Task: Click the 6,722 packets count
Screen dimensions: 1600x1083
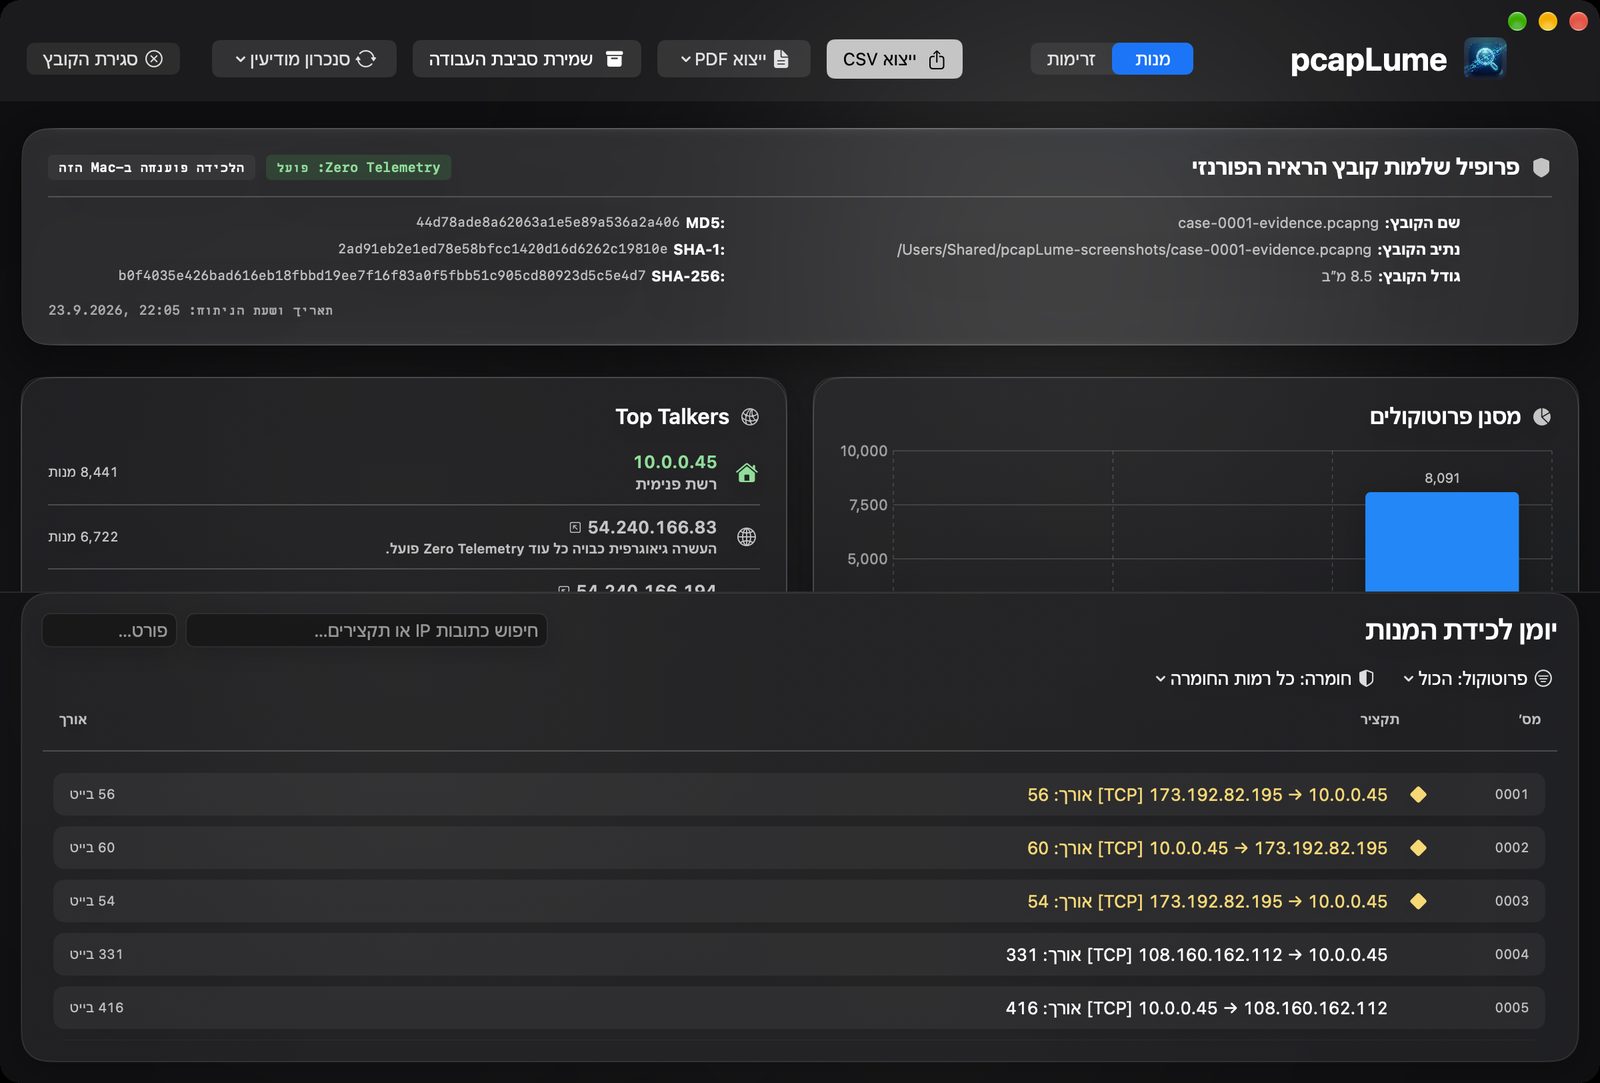Action: point(83,537)
